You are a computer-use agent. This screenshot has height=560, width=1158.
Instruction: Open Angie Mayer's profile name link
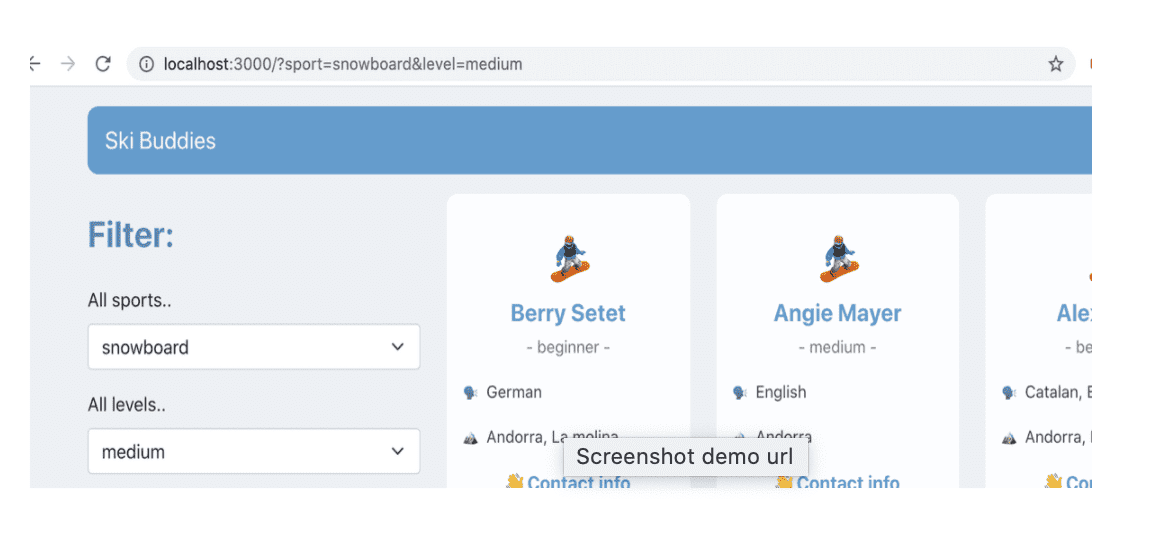[837, 313]
